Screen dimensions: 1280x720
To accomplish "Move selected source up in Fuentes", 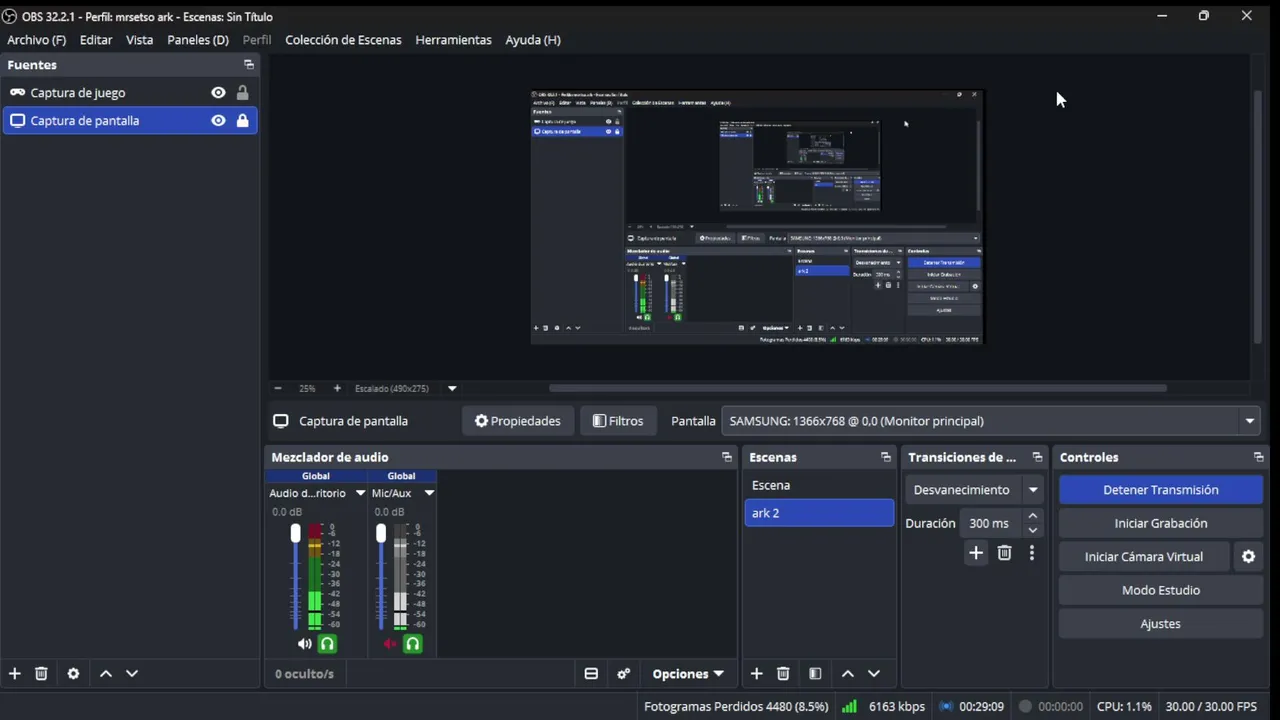I will click(106, 674).
